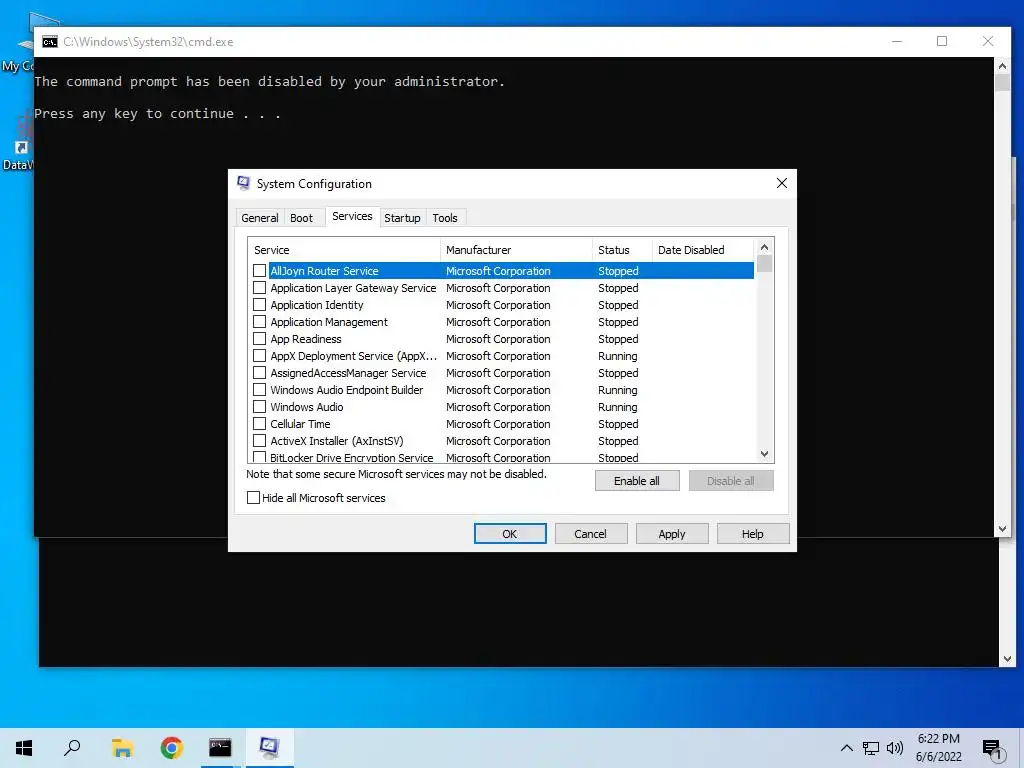Click the Apply button
The height and width of the screenshot is (768, 1024).
[671, 534]
